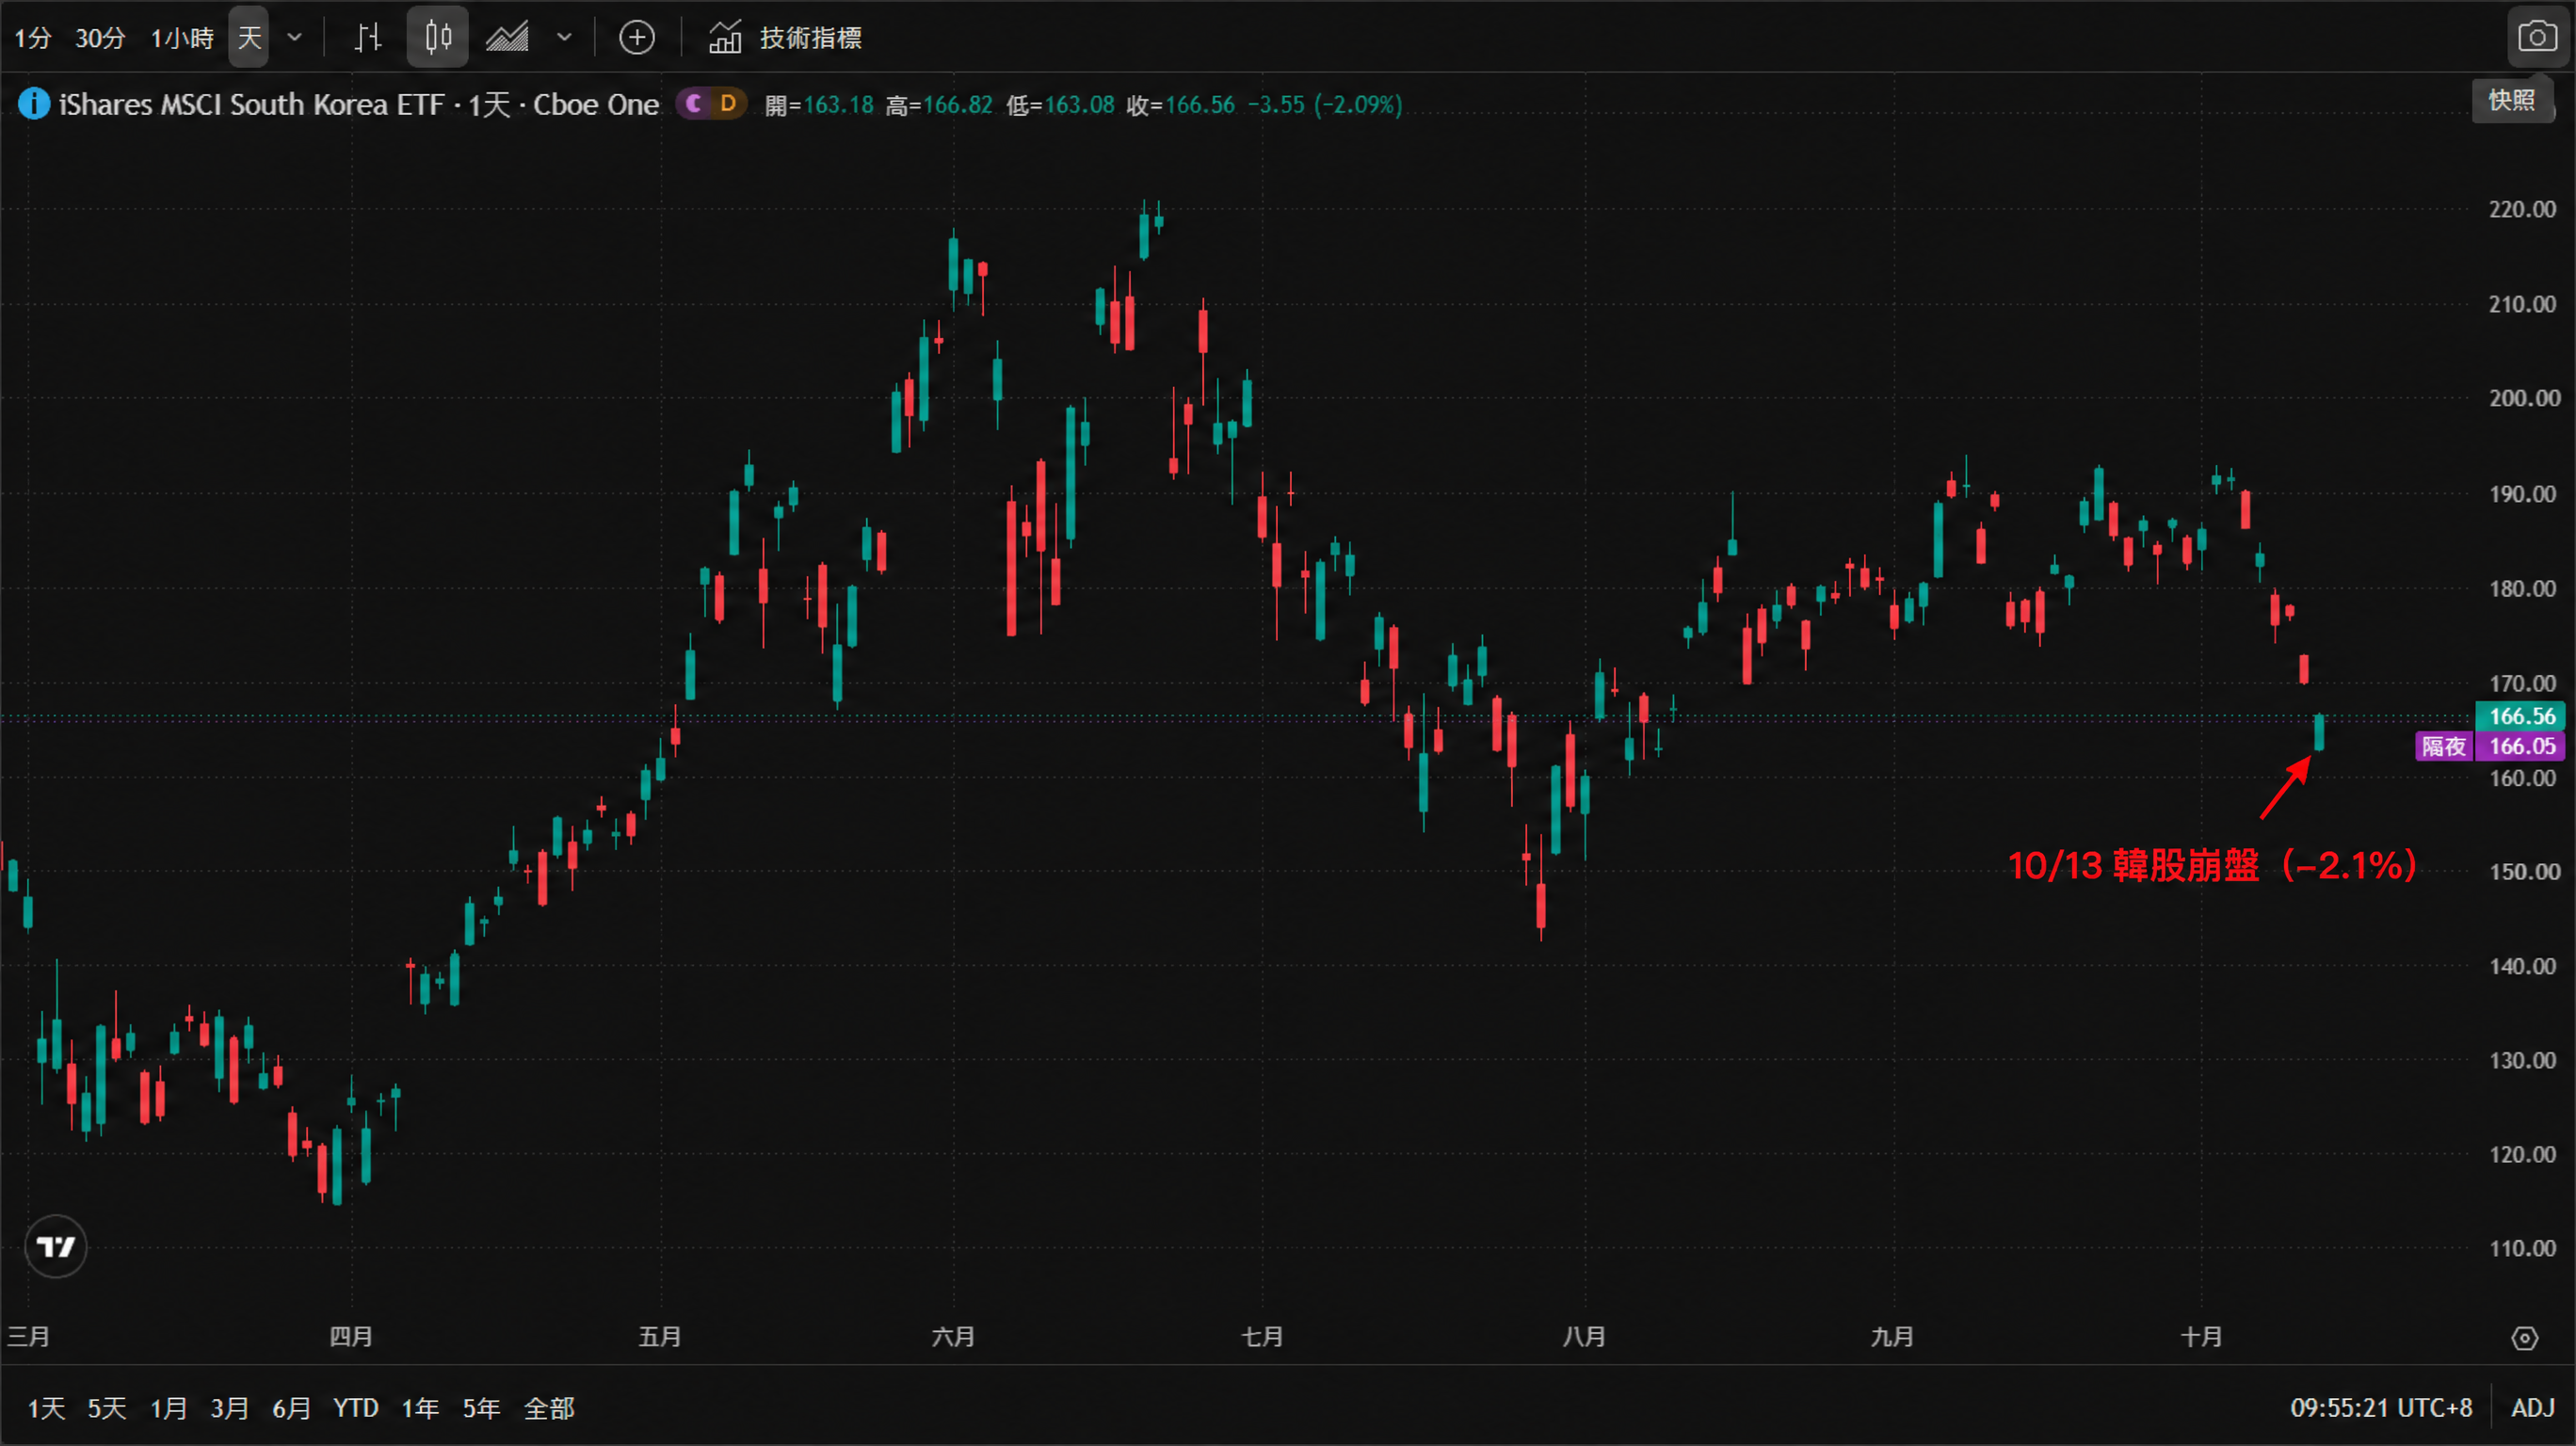Click the 六月 time axis label
This screenshot has height=1446, width=2576.
[953, 1337]
